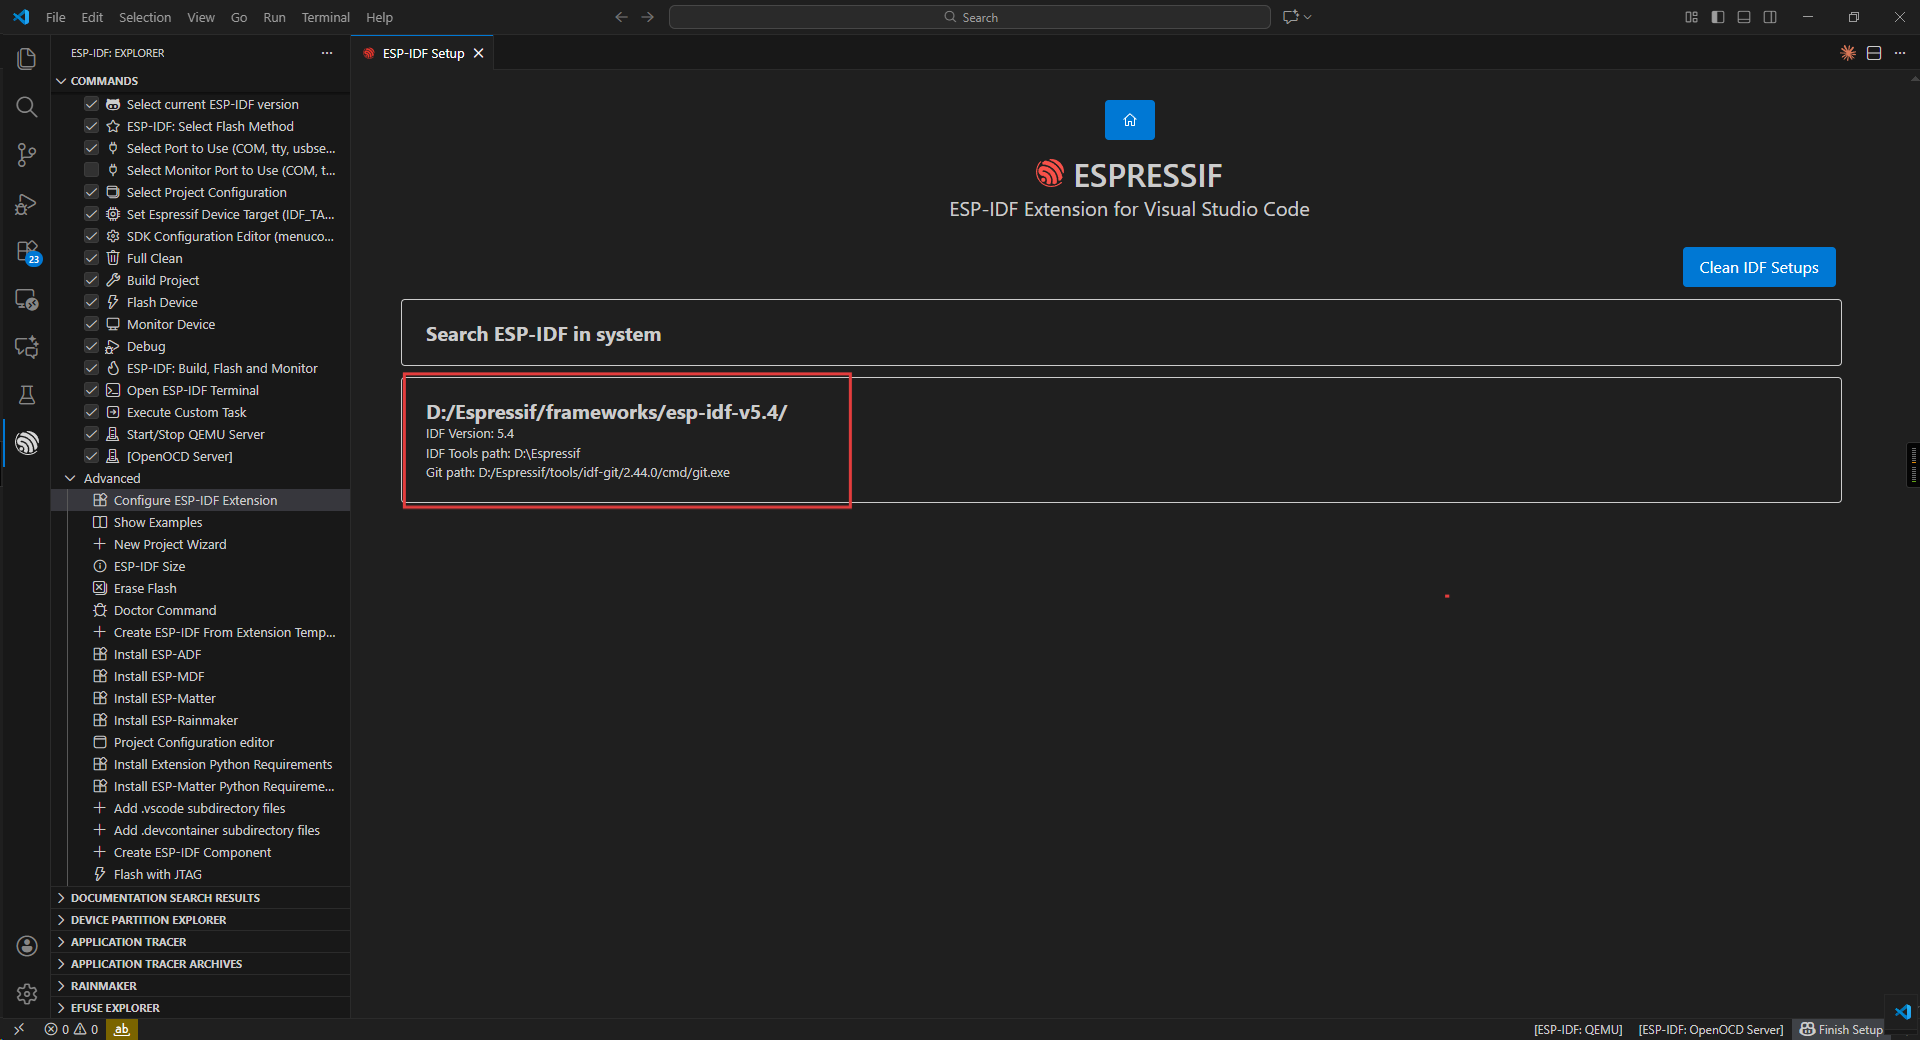Viewport: 1920px width, 1040px height.
Task: Click the Clean IDF Setups button
Action: pyautogui.click(x=1759, y=267)
